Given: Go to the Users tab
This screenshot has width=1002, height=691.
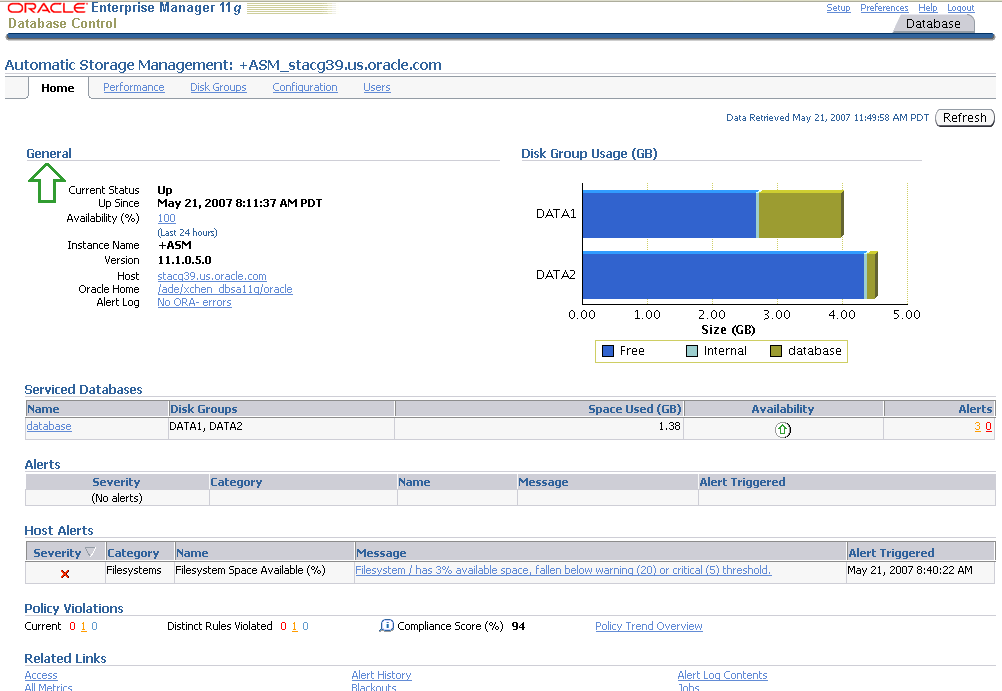Looking at the screenshot, I should (x=376, y=88).
